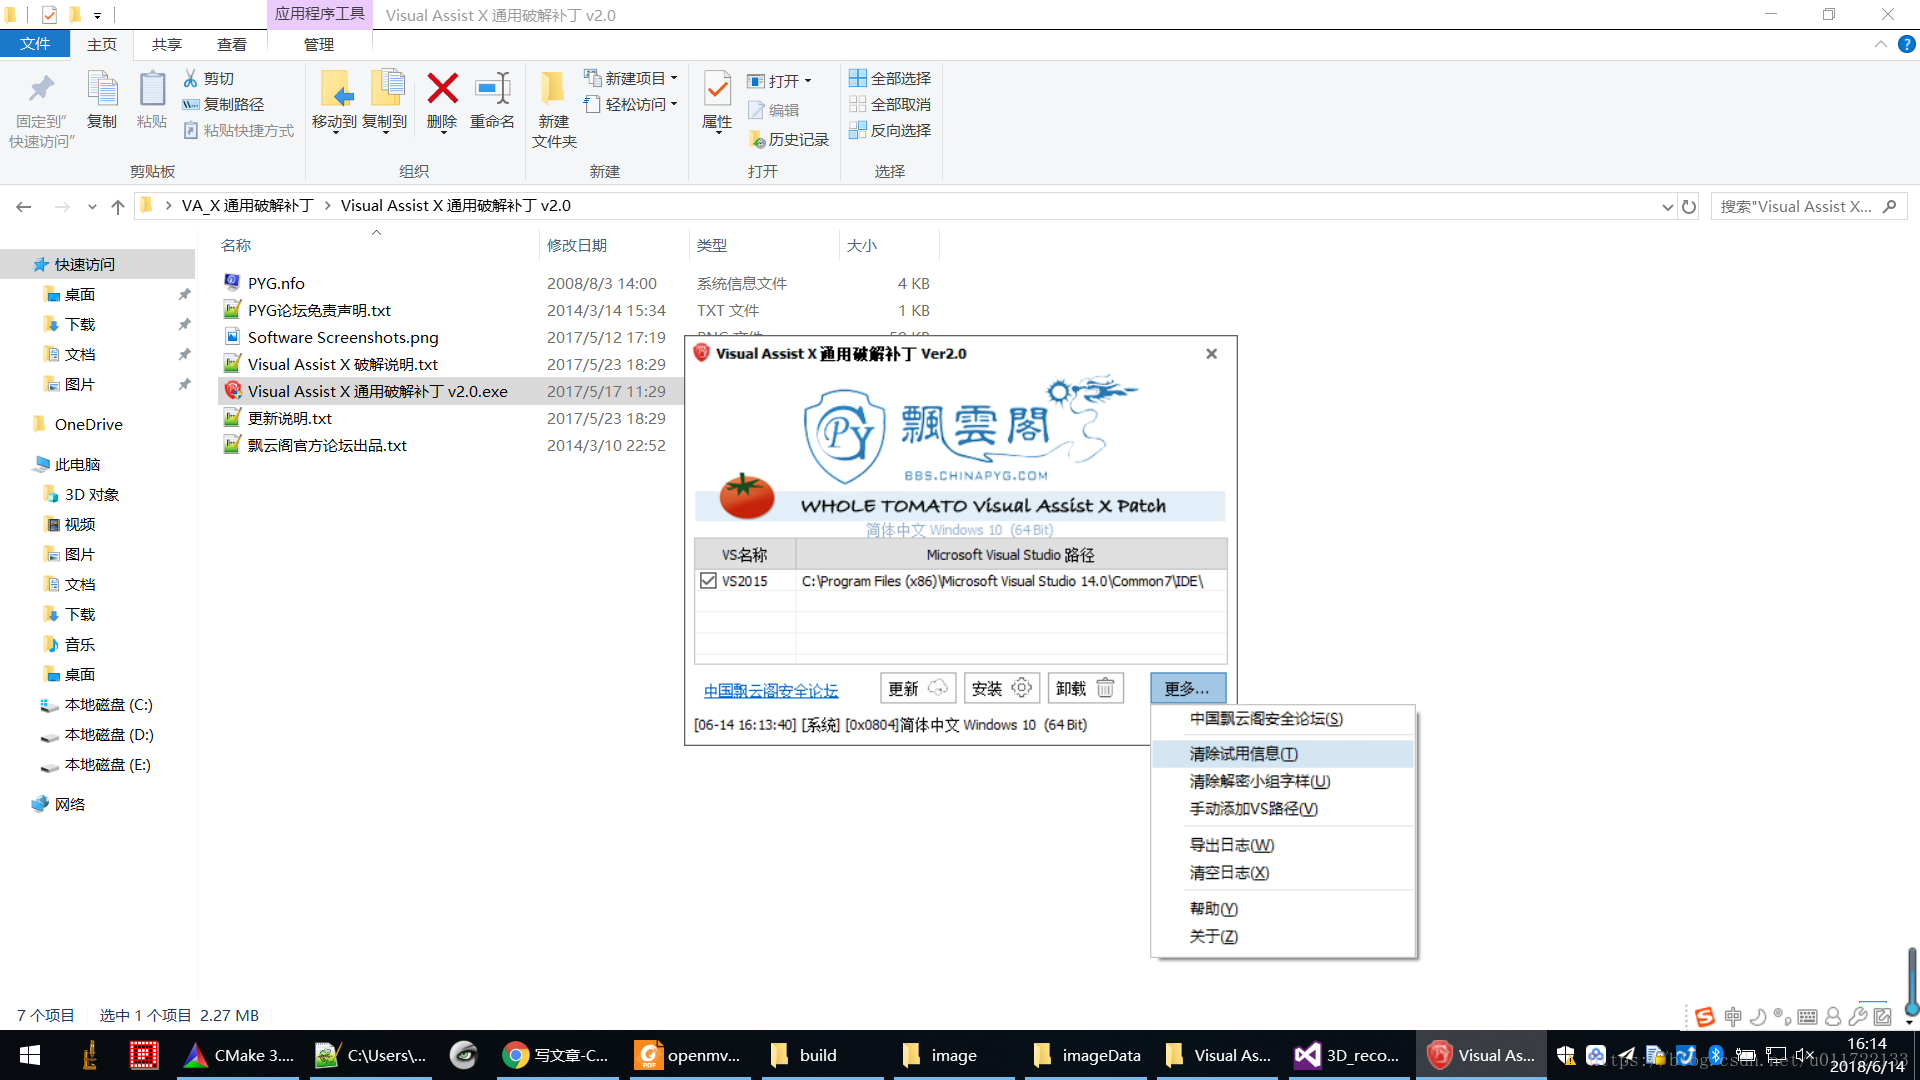Image resolution: width=1920 pixels, height=1080 pixels.
Task: Select Manually Add VS Path menu entry
Action: pos(1283,808)
